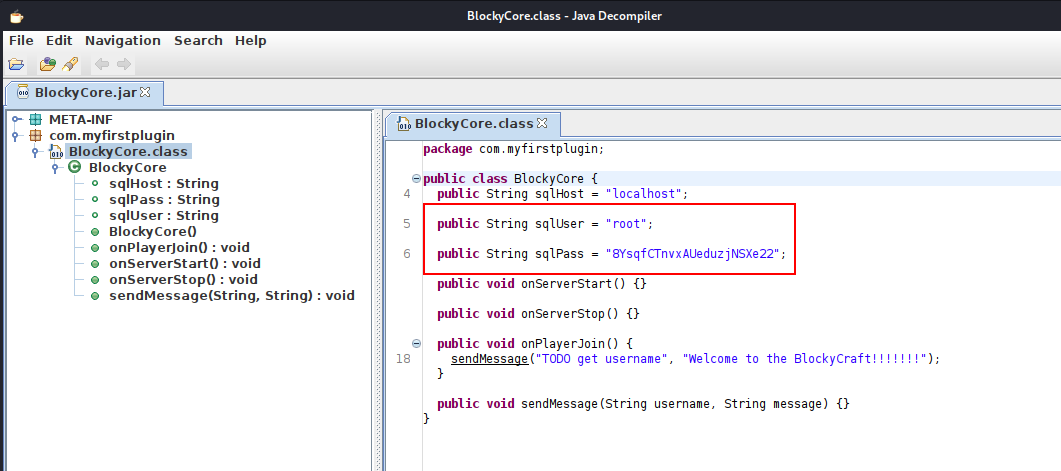1061x471 pixels.
Task: Follow the sendMessage link in code
Action: (x=490, y=358)
